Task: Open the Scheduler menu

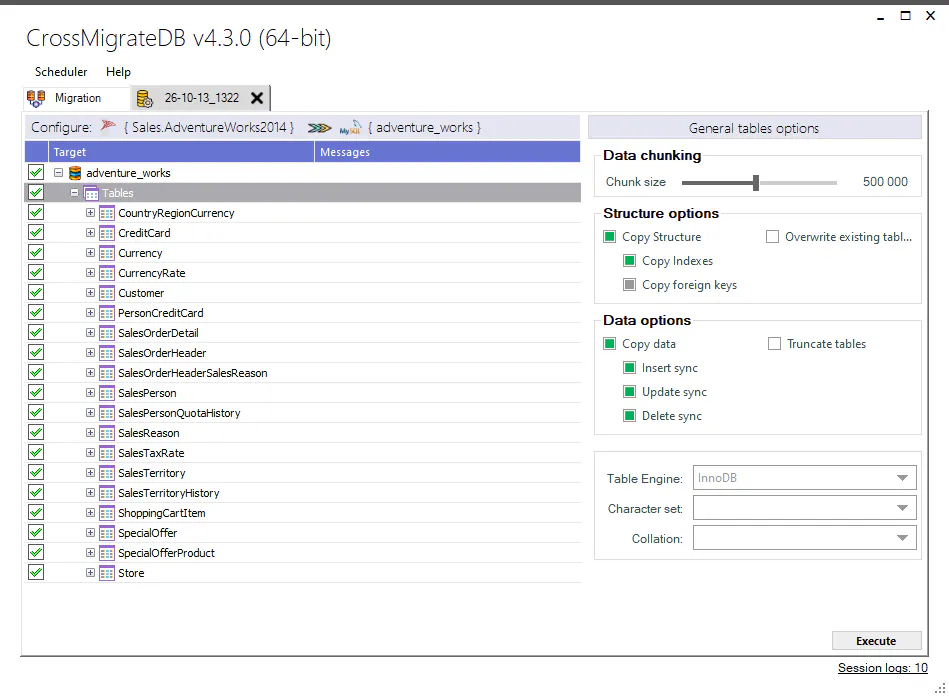Action: (61, 72)
